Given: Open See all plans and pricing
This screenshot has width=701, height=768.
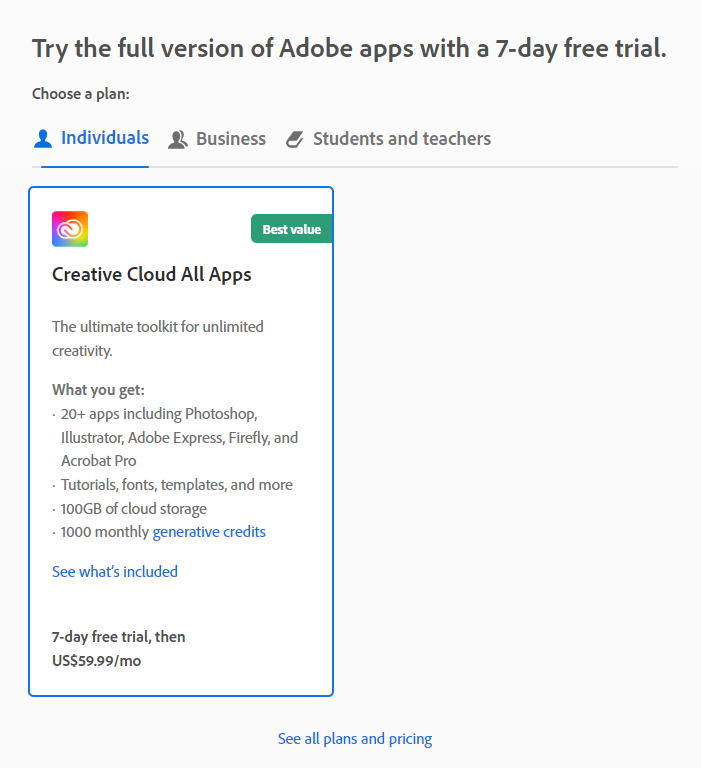Looking at the screenshot, I should coord(355,739).
